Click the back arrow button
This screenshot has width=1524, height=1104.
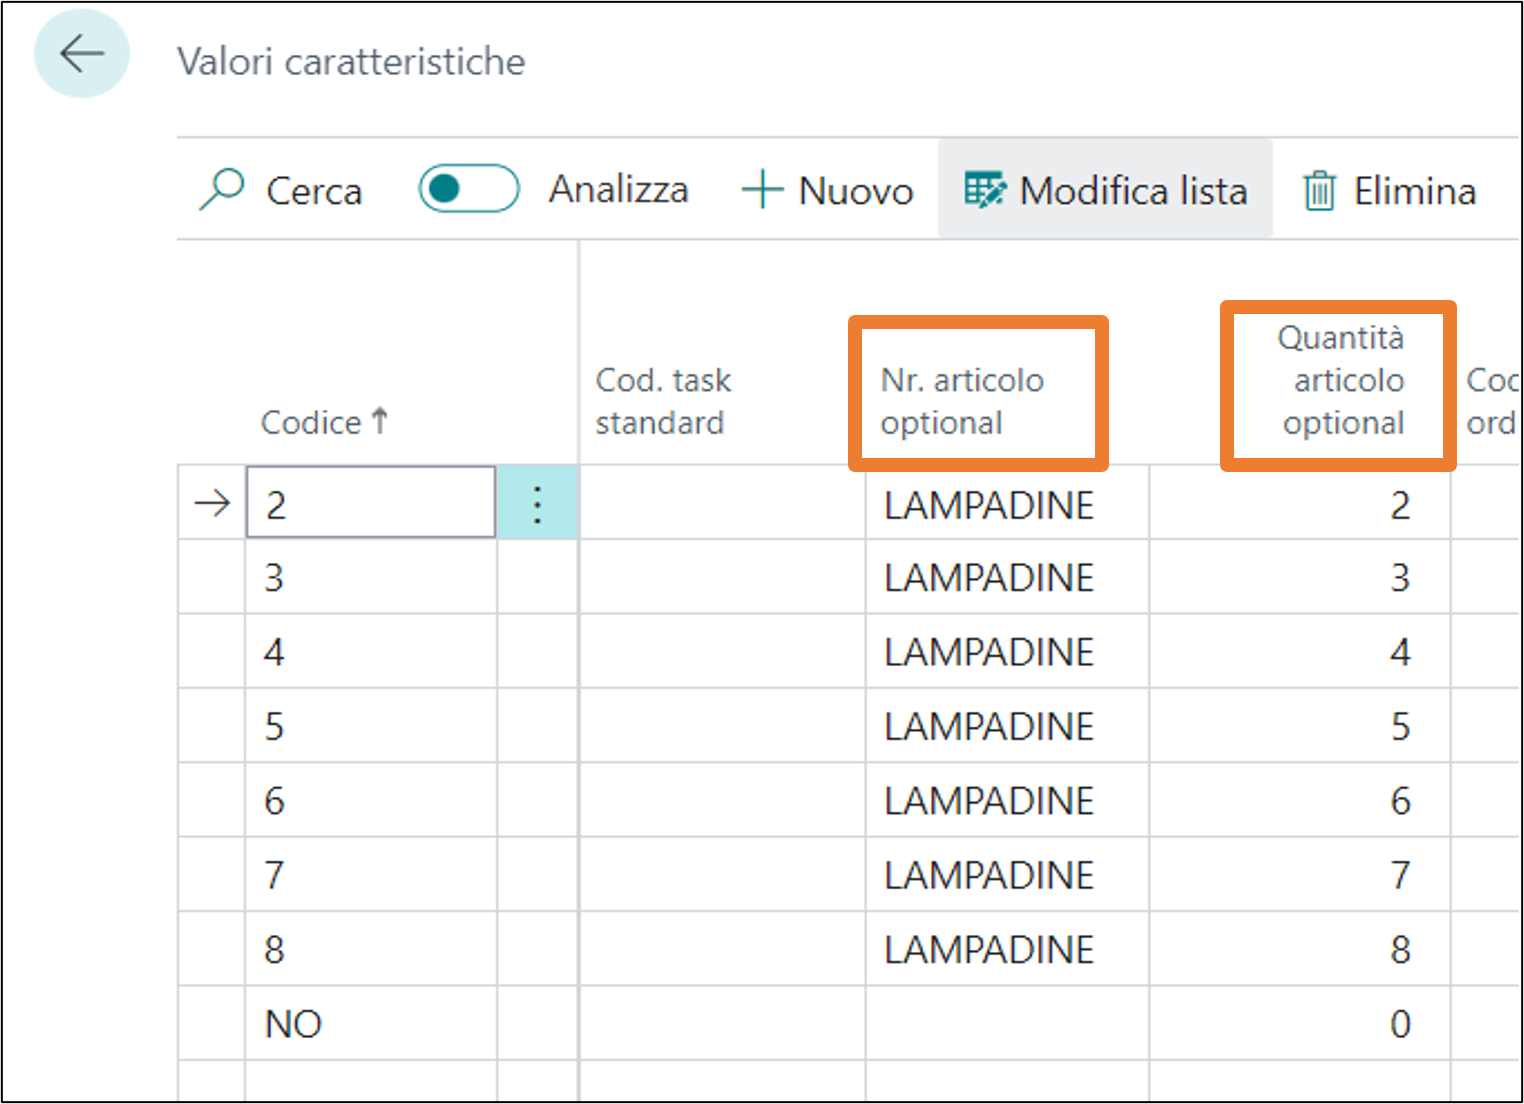pos(81,54)
